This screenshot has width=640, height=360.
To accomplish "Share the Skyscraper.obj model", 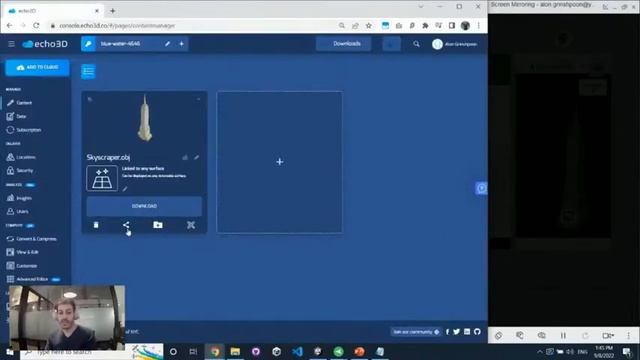I will click(x=126, y=225).
